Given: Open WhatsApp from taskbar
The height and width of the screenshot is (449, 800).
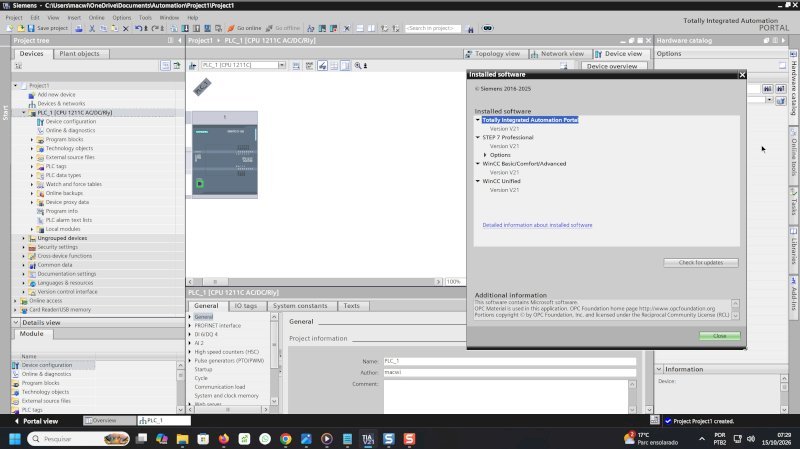Looking at the screenshot, I should pos(265,439).
